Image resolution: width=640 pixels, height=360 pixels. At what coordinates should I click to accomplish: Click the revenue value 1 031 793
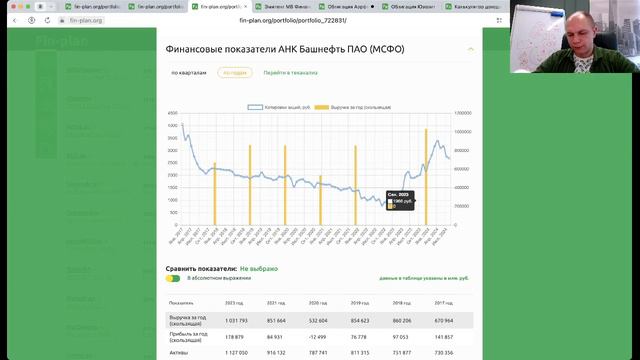236,321
